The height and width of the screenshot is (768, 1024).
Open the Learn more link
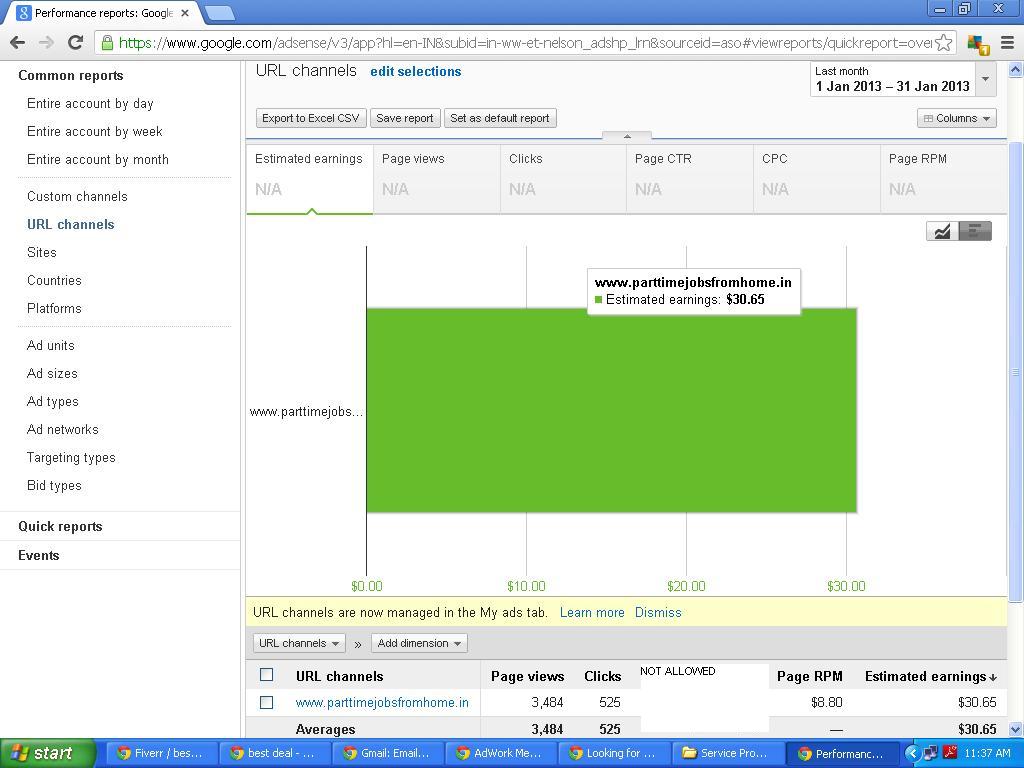pyautogui.click(x=592, y=613)
